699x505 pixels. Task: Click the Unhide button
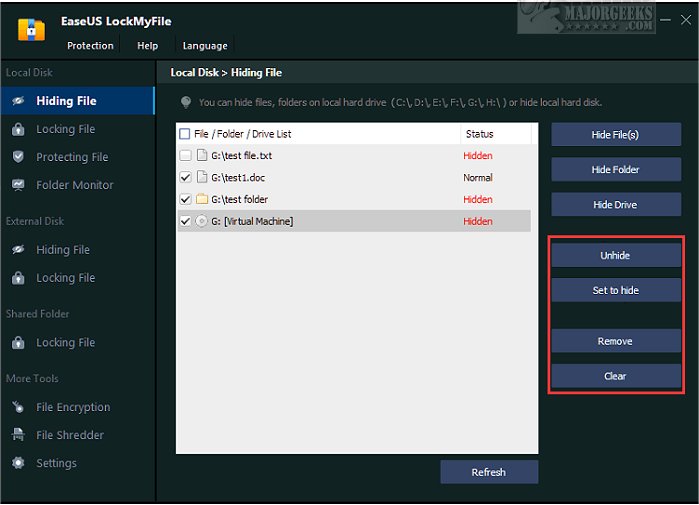[616, 255]
